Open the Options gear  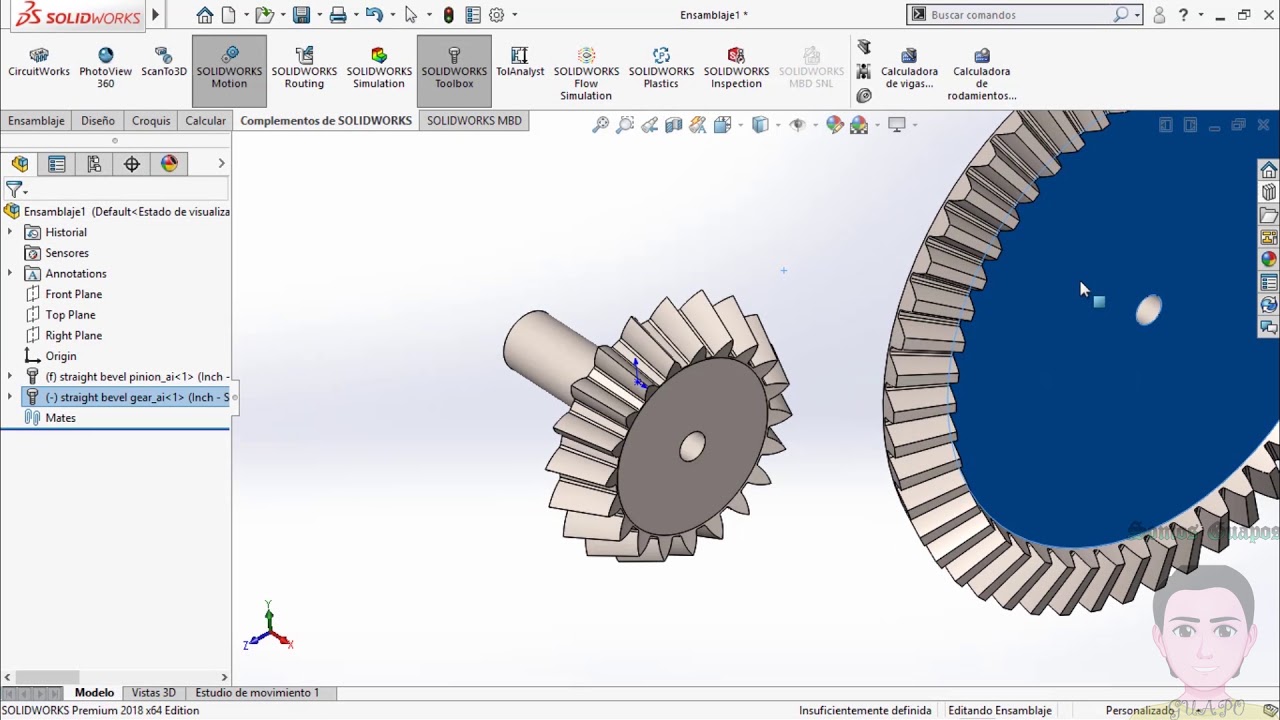(x=496, y=15)
